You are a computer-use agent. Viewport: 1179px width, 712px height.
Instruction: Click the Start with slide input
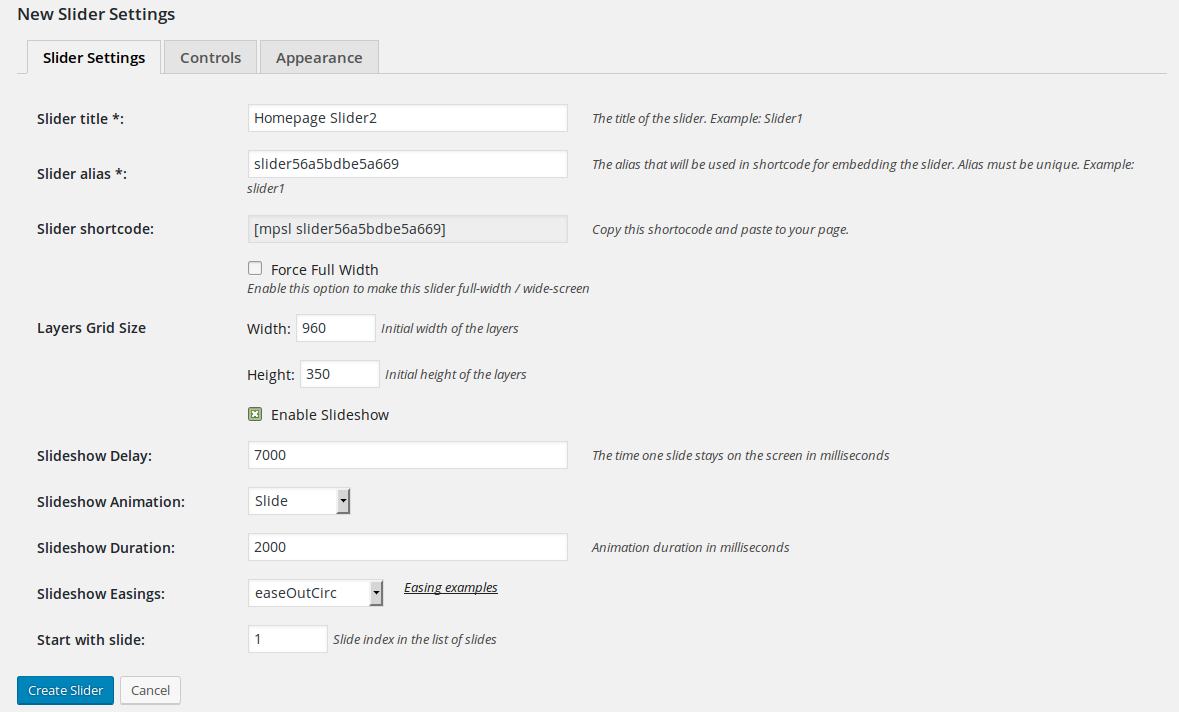tap(287, 638)
